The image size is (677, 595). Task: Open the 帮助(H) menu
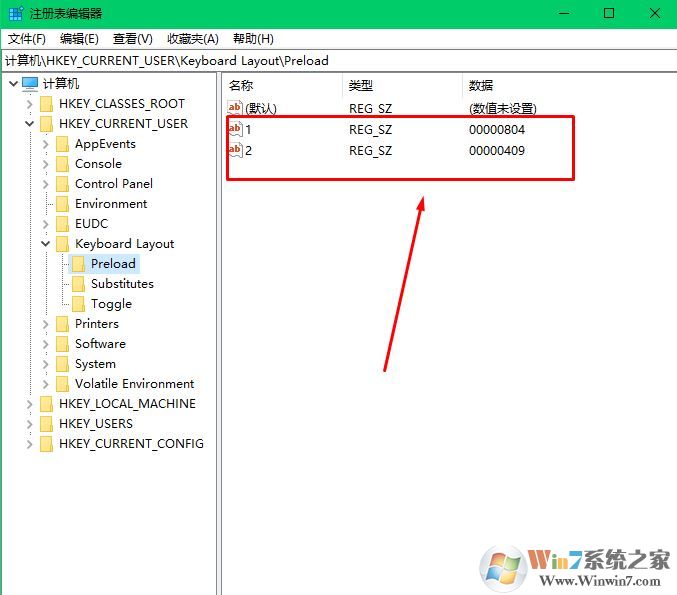click(x=253, y=39)
